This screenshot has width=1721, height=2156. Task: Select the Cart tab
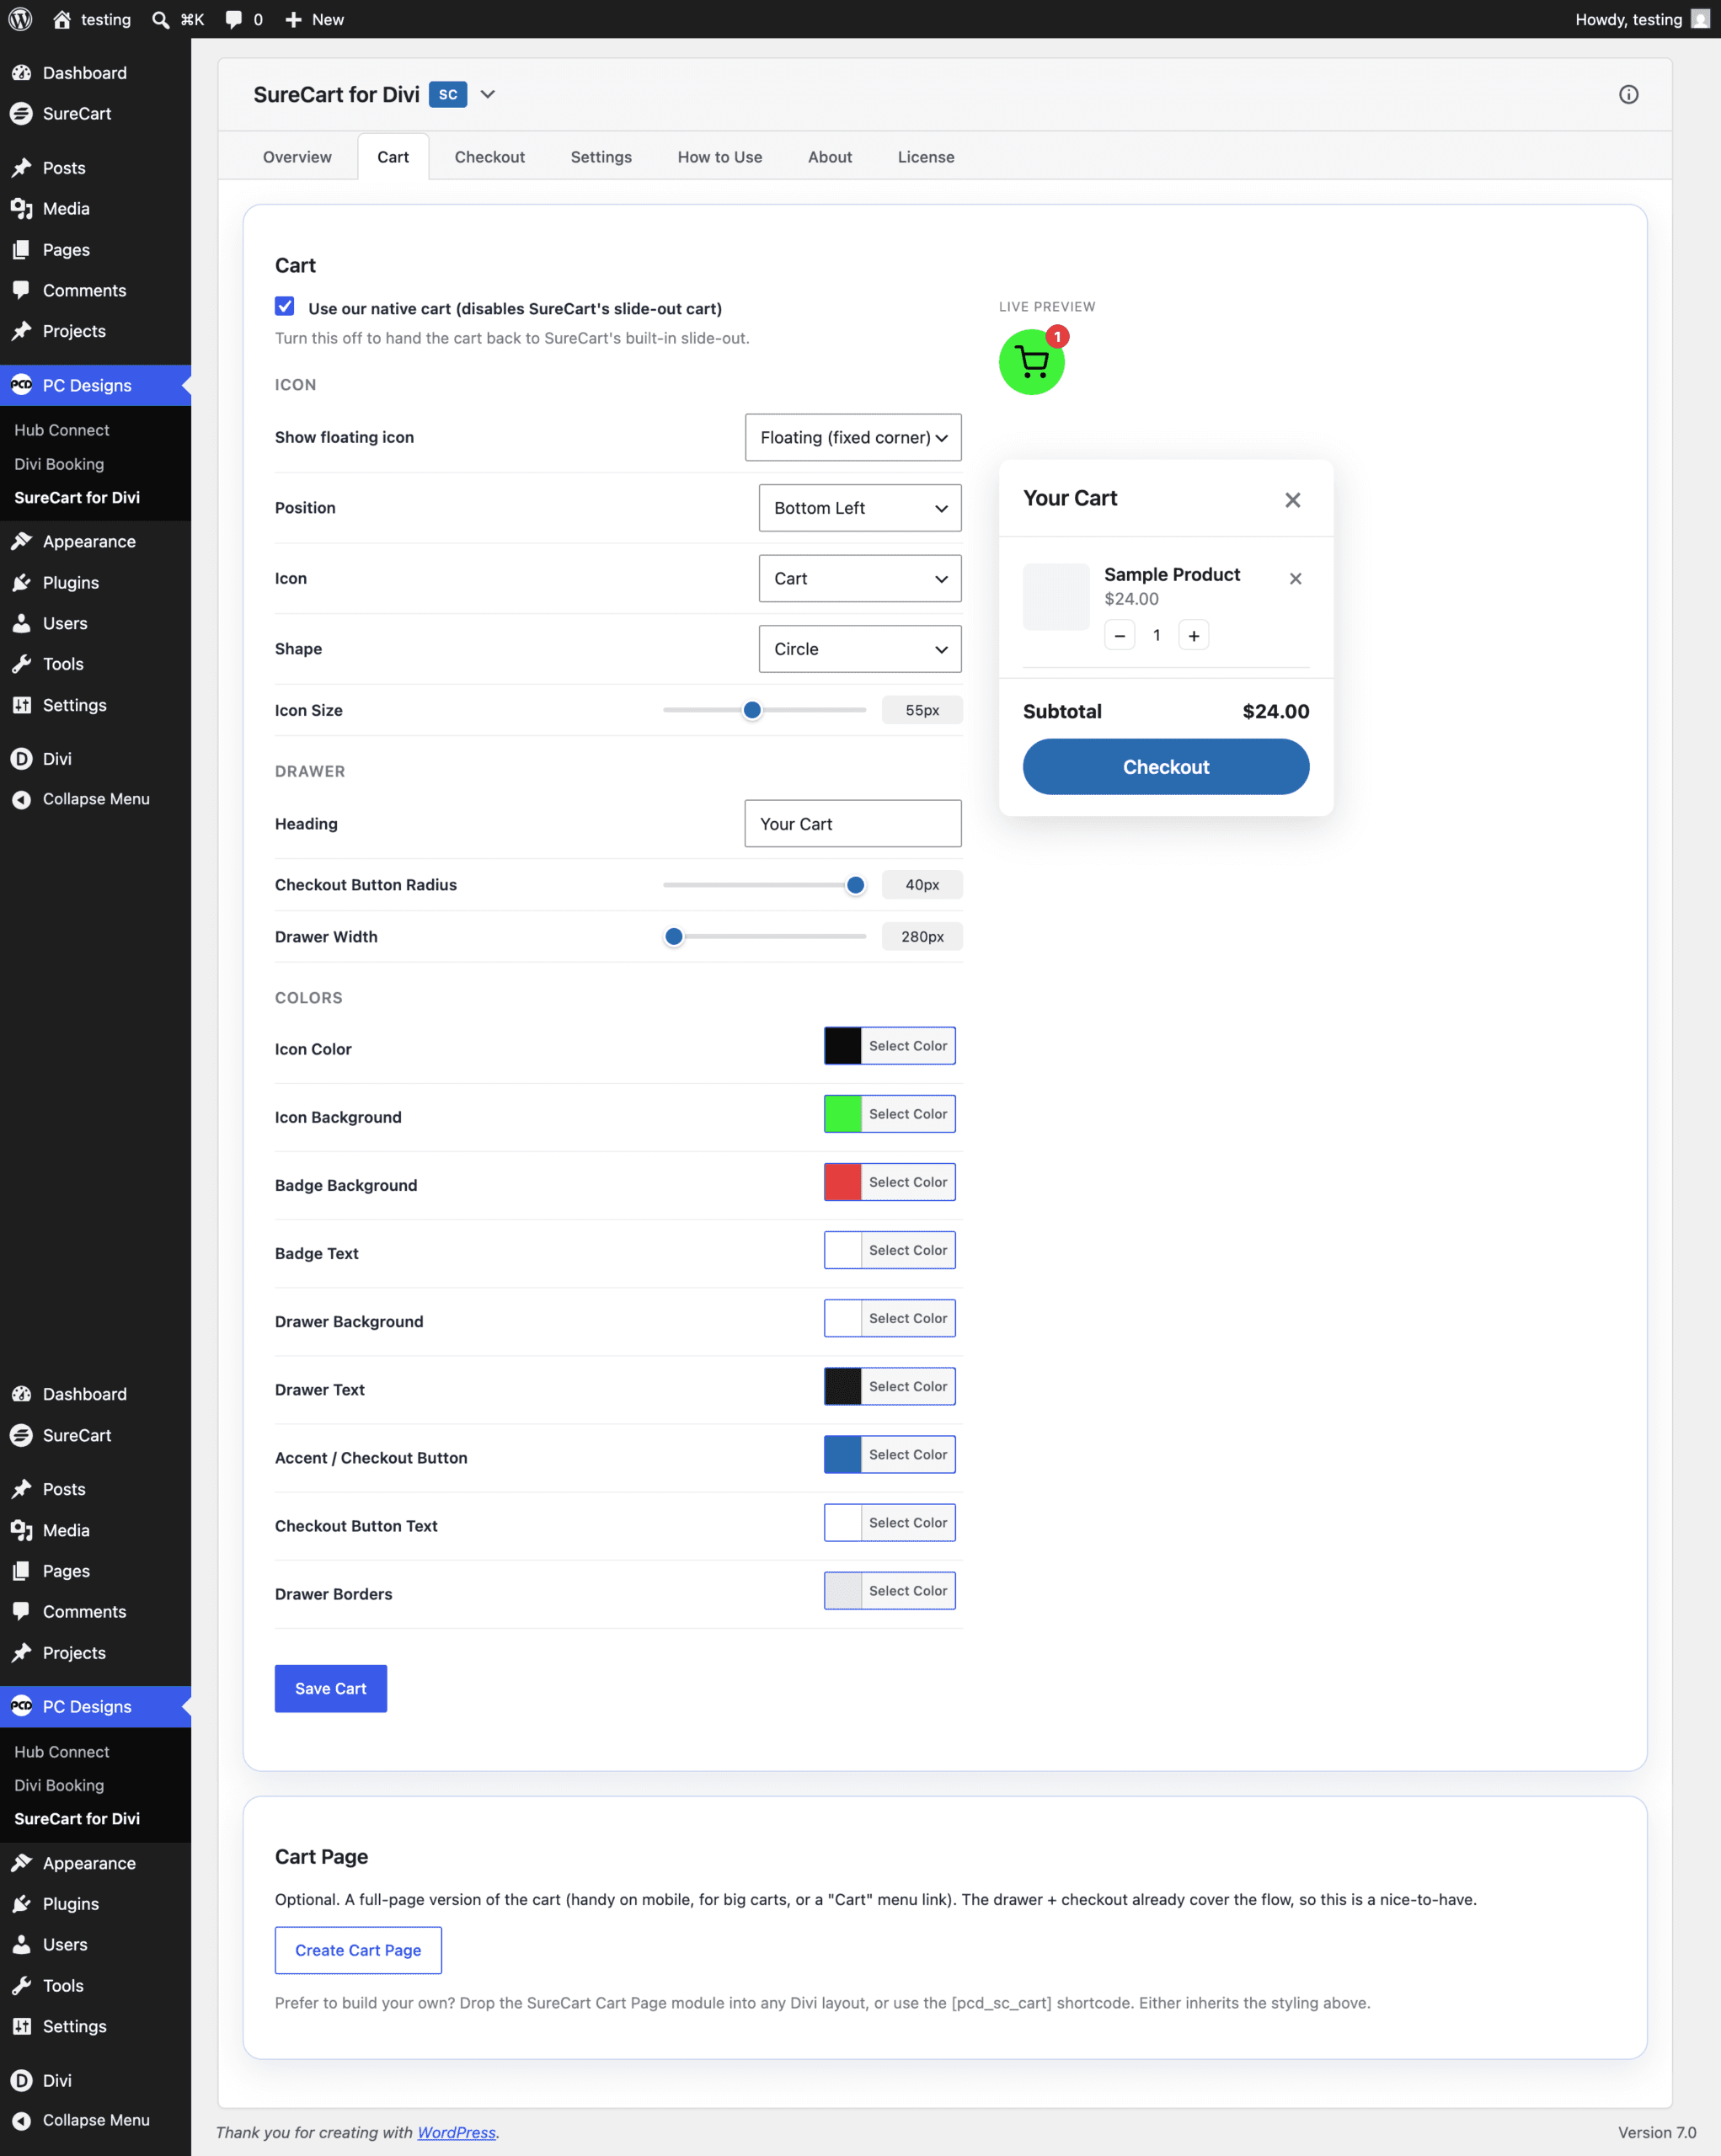tap(393, 157)
